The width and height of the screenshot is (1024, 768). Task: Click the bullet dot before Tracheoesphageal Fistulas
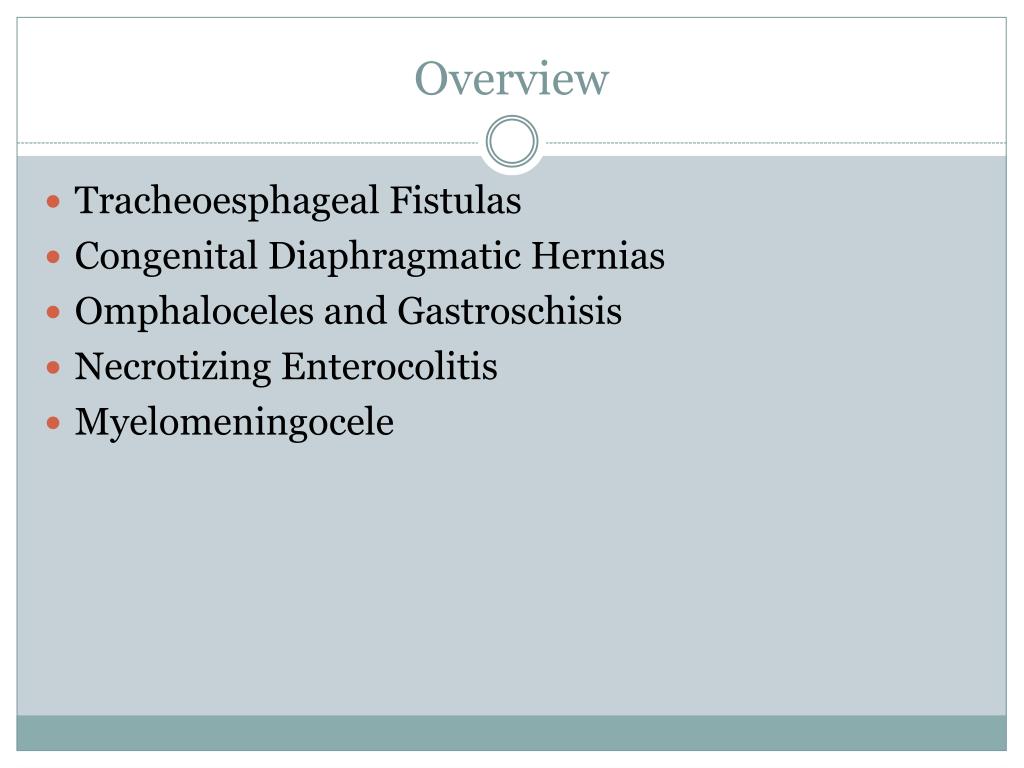(x=54, y=201)
